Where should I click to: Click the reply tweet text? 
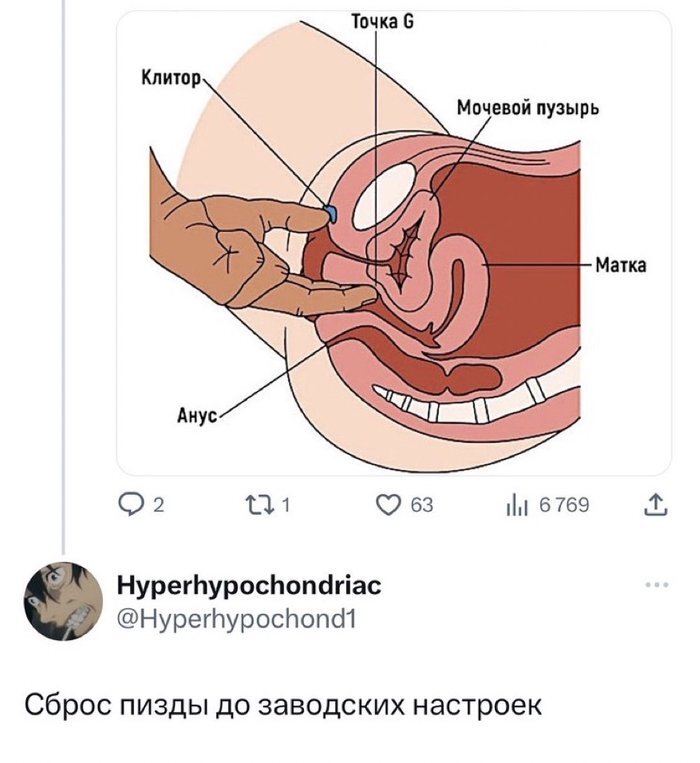click(283, 704)
